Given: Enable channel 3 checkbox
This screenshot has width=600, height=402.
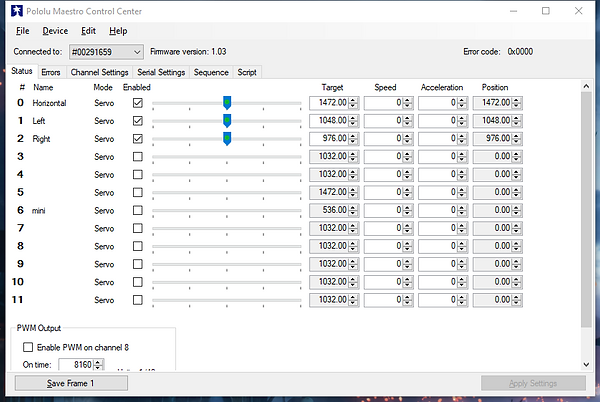Looking at the screenshot, I should coord(138,156).
